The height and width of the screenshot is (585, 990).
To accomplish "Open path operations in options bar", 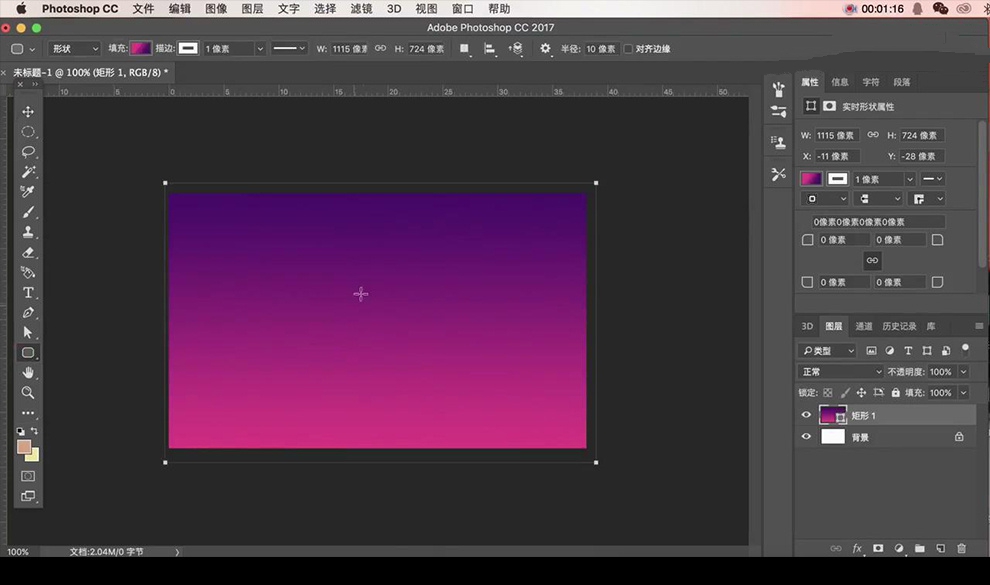I will tap(465, 49).
